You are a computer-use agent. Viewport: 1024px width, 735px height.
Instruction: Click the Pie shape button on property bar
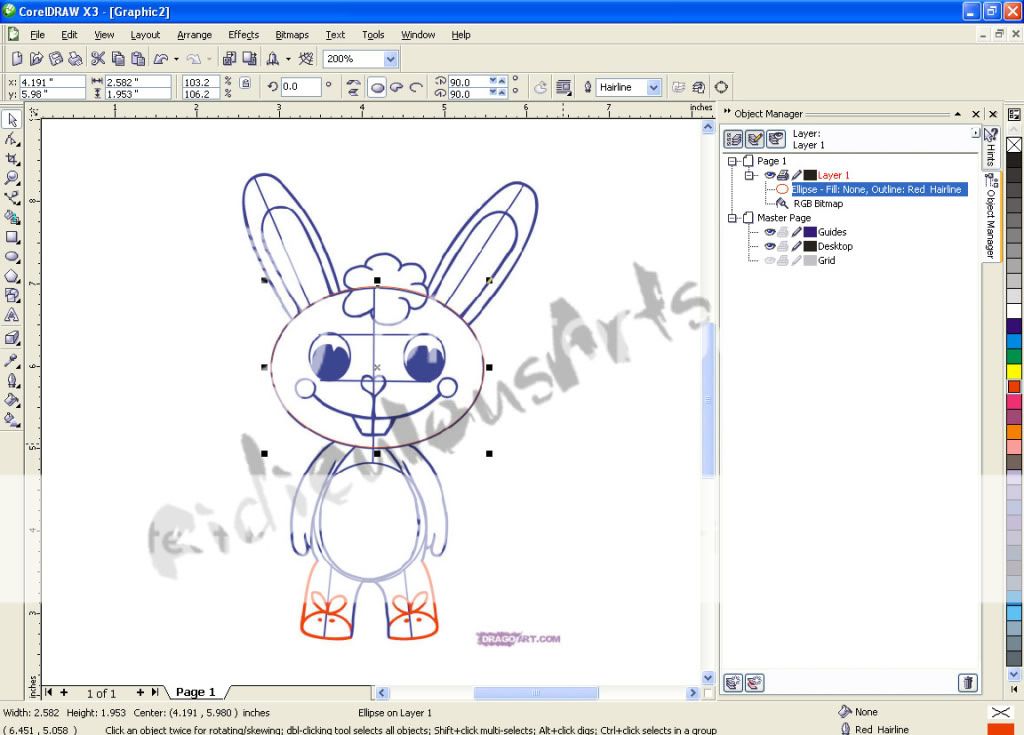pos(396,87)
